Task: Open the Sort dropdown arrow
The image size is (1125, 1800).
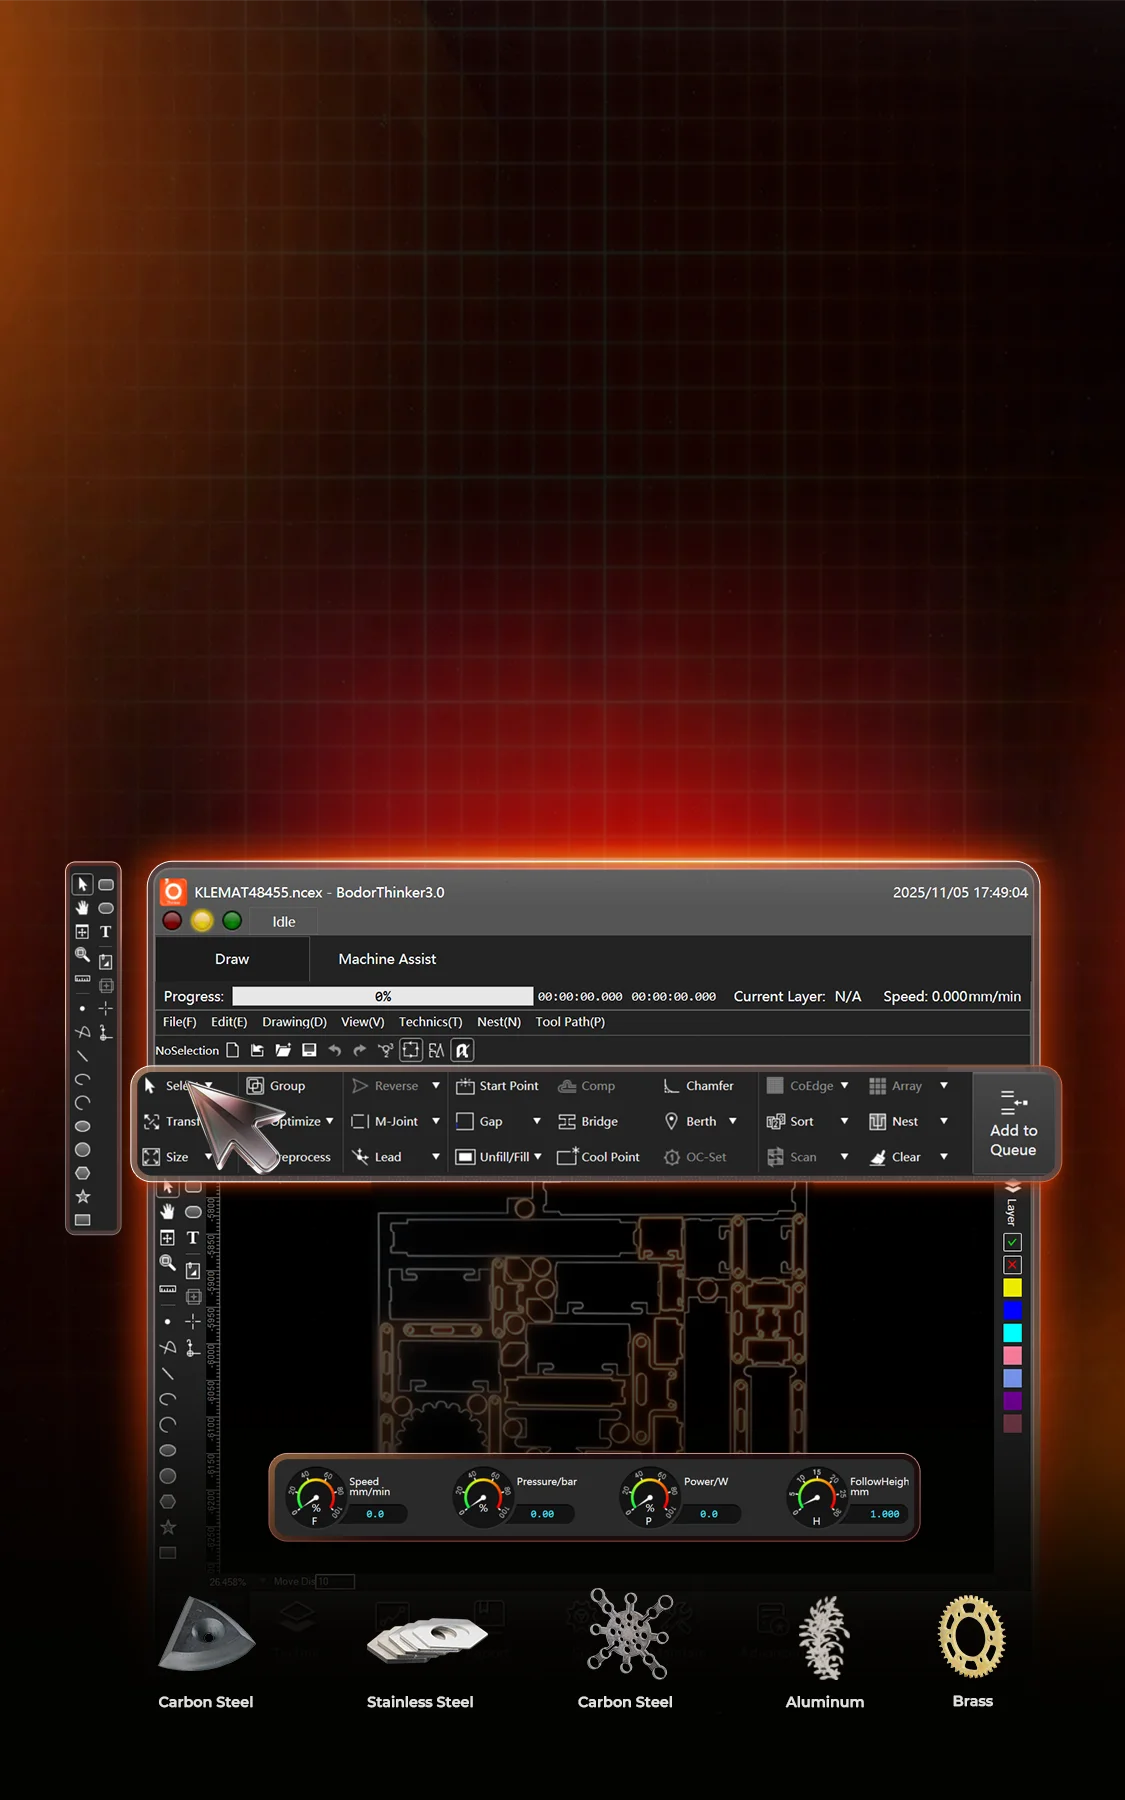Action: 844,1122
